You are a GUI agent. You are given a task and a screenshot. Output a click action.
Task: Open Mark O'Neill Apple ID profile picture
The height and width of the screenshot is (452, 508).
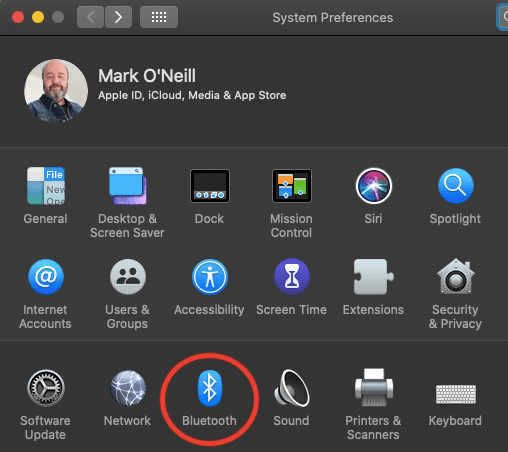click(56, 91)
